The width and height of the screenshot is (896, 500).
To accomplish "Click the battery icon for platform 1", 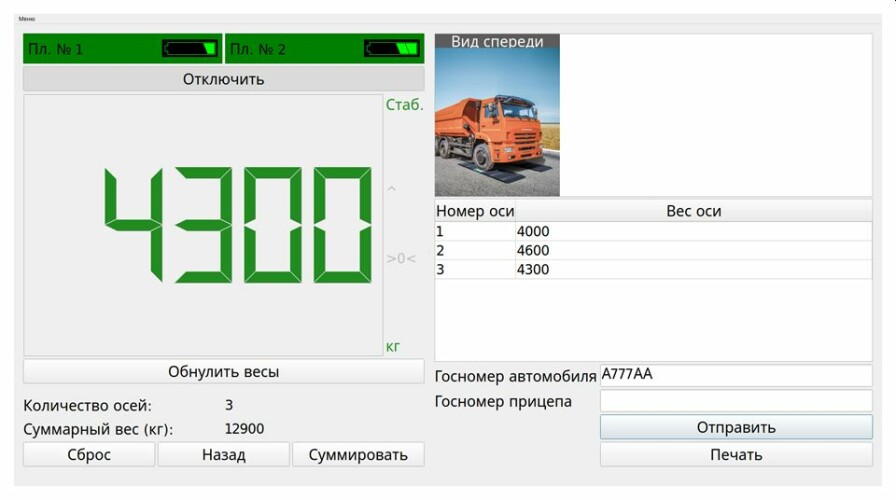I will point(190,48).
